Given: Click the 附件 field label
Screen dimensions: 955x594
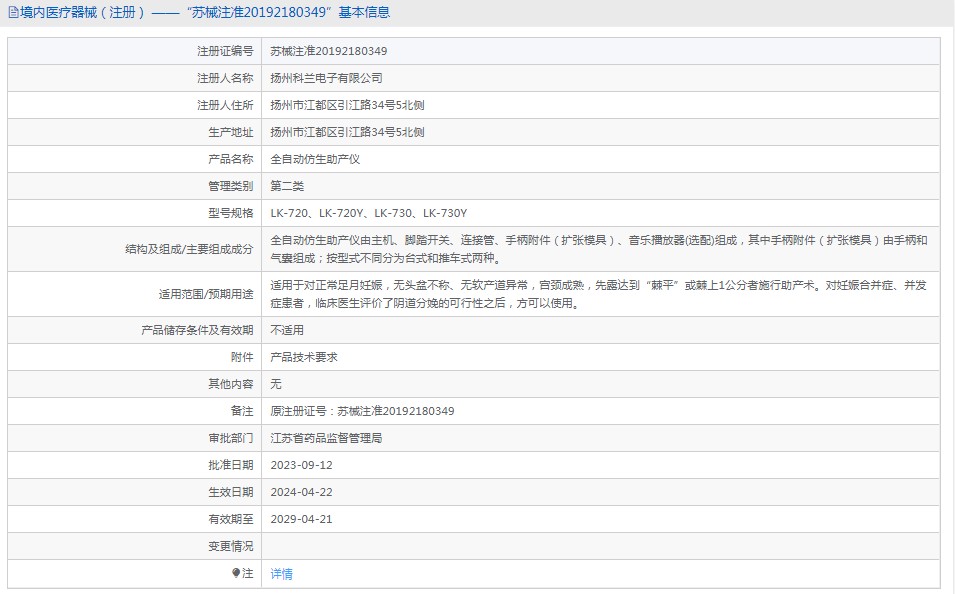Looking at the screenshot, I should tap(242, 357).
